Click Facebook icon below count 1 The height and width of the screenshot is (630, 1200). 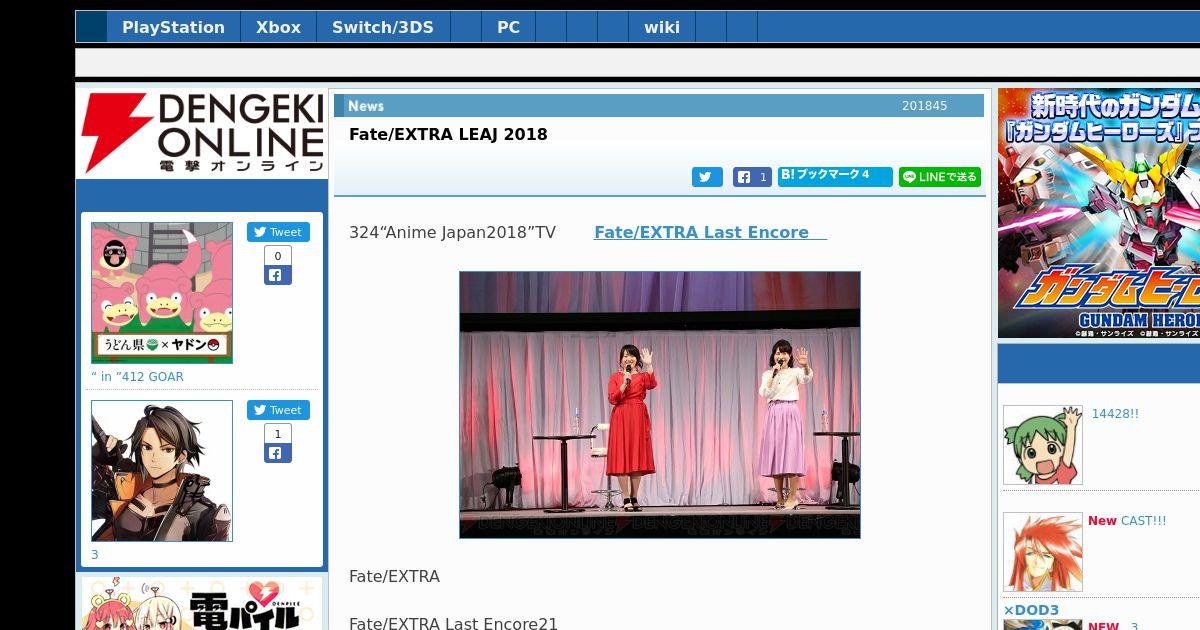coord(278,453)
